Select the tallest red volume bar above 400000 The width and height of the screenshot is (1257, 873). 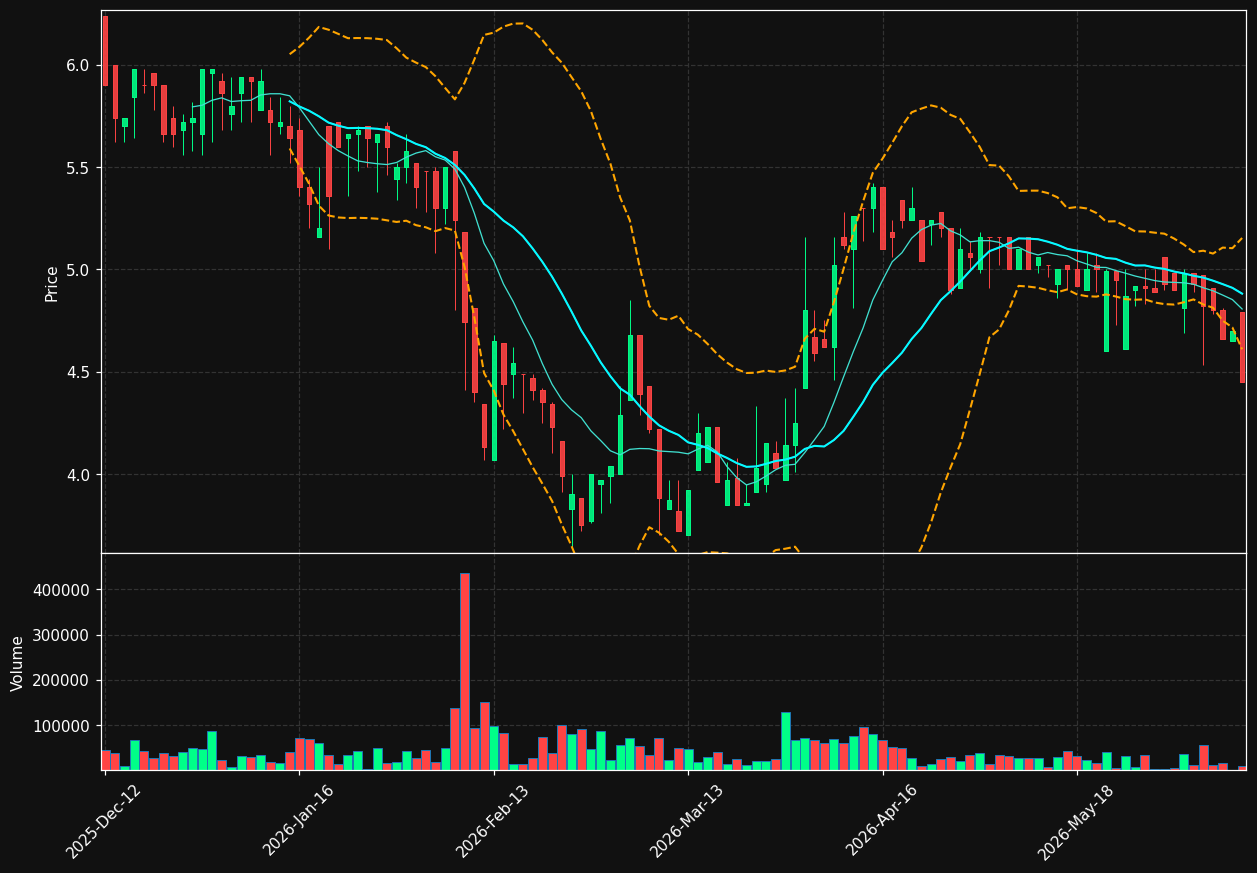[x=465, y=671]
